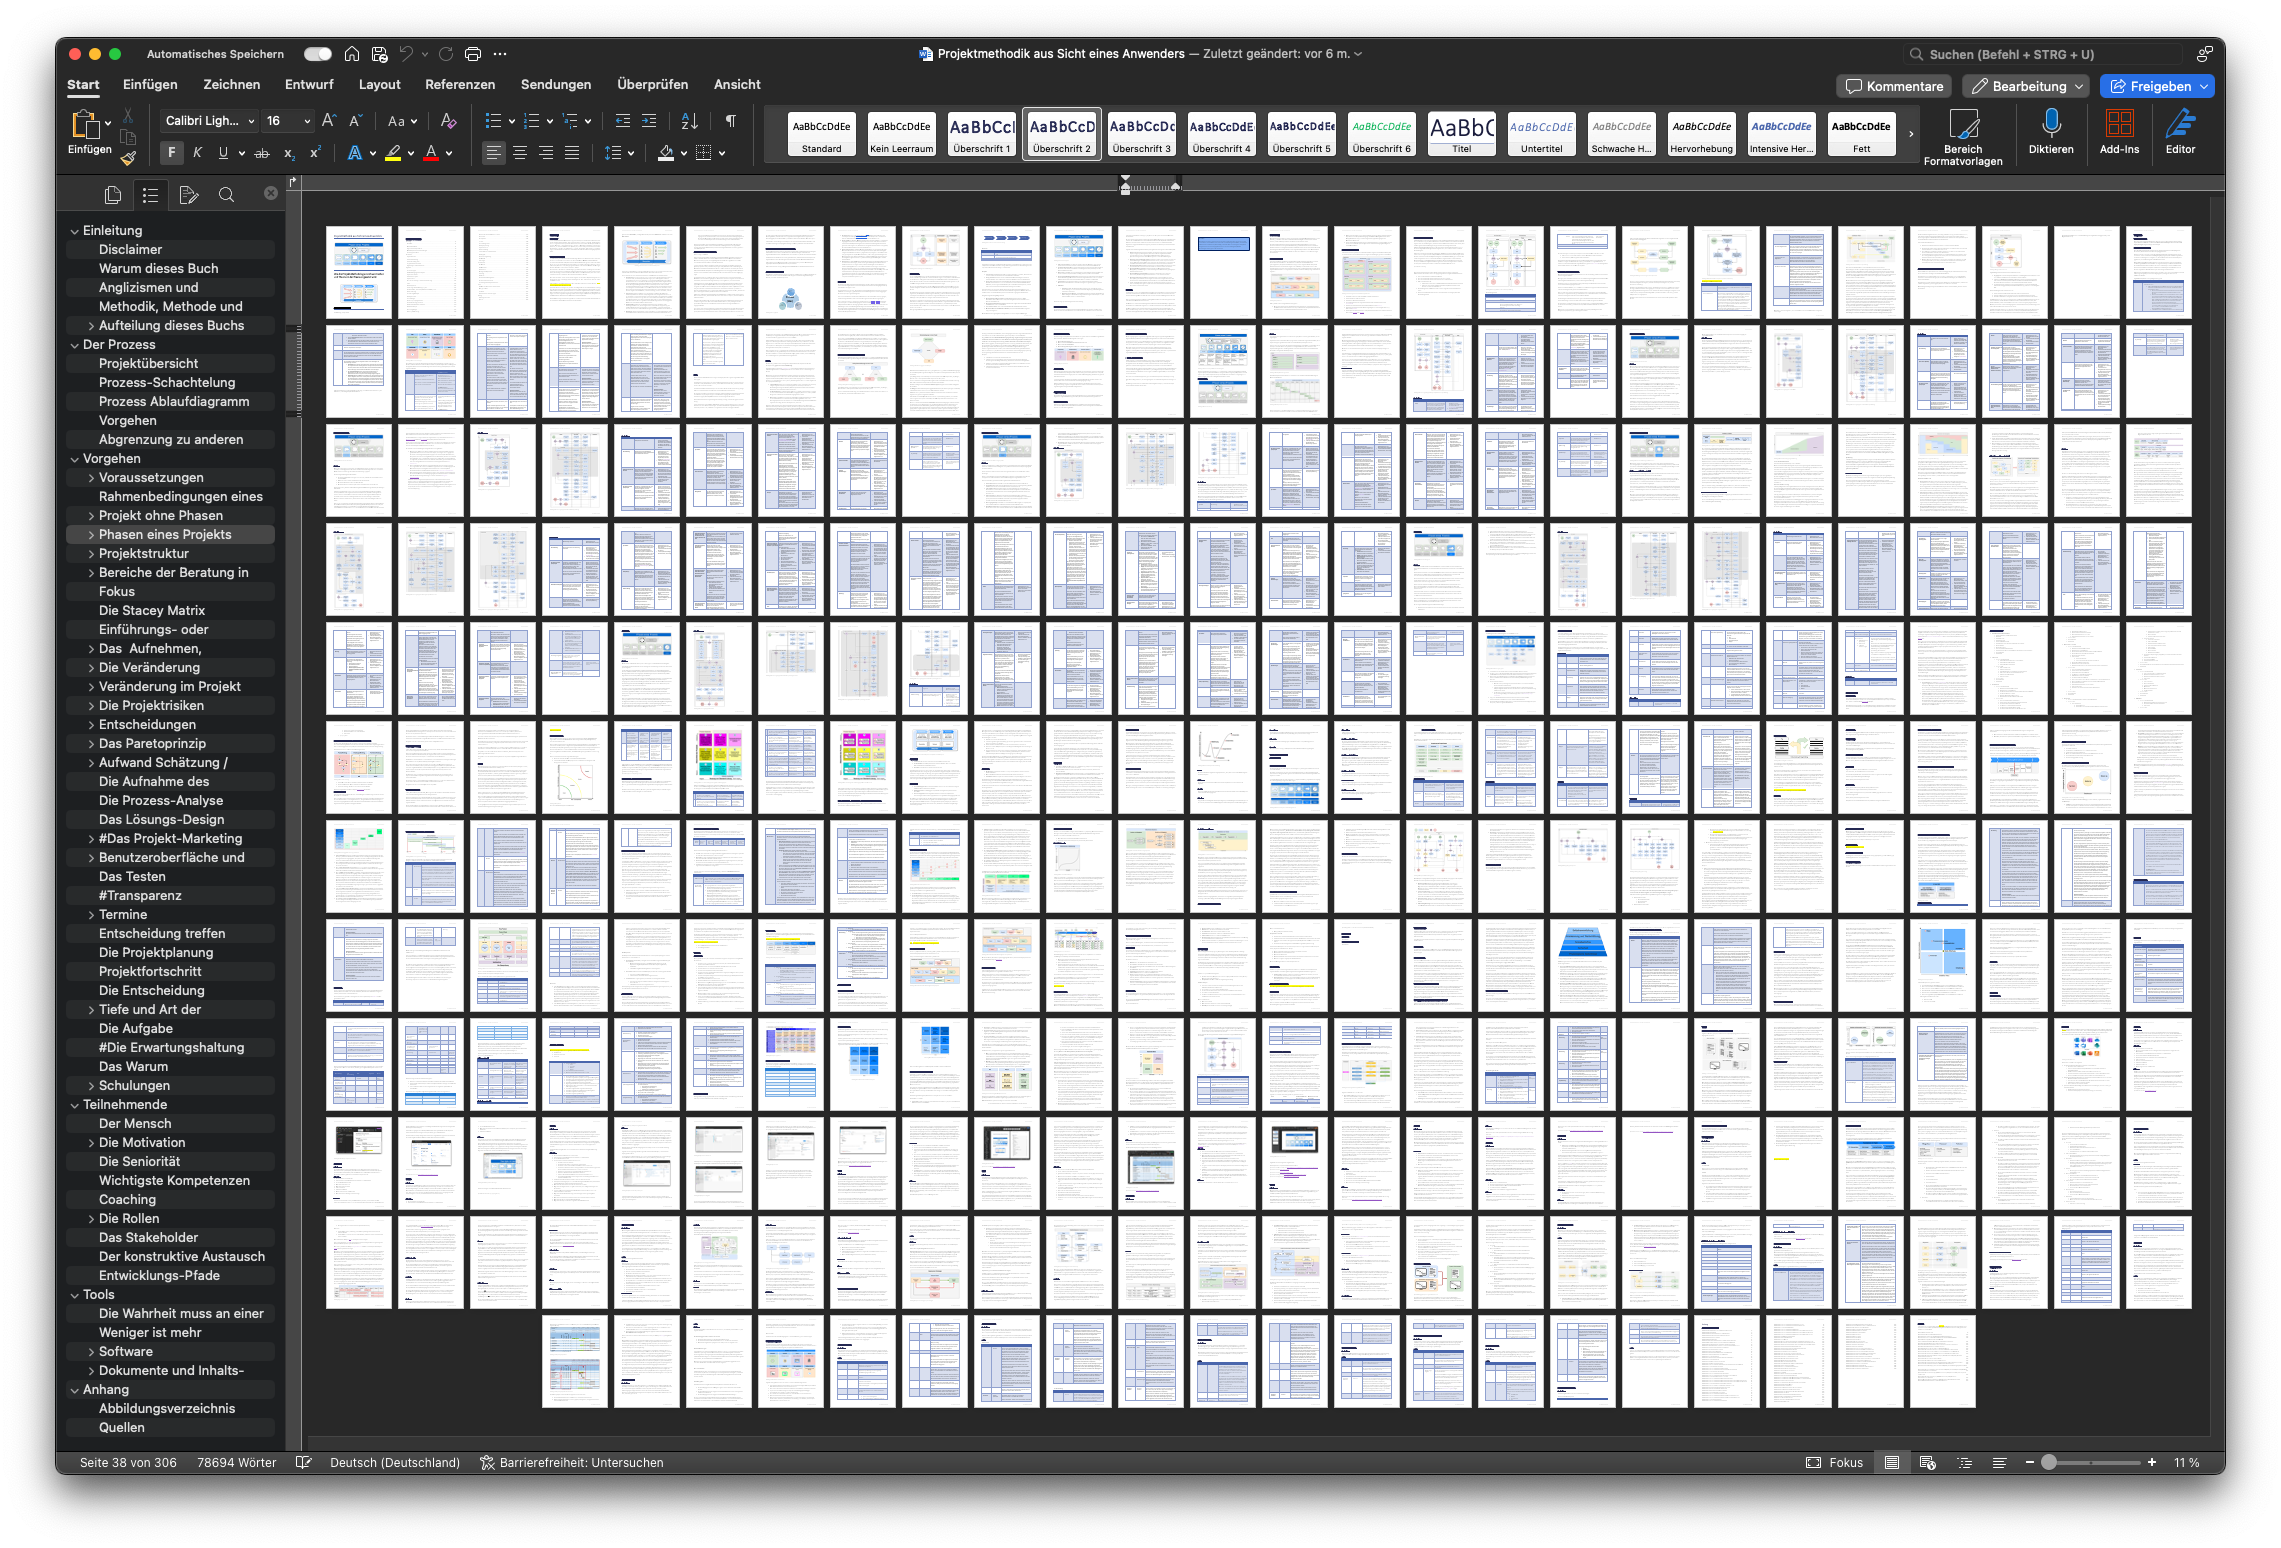The width and height of the screenshot is (2281, 1548).
Task: Open search tab in navigation pane
Action: pos(227,195)
